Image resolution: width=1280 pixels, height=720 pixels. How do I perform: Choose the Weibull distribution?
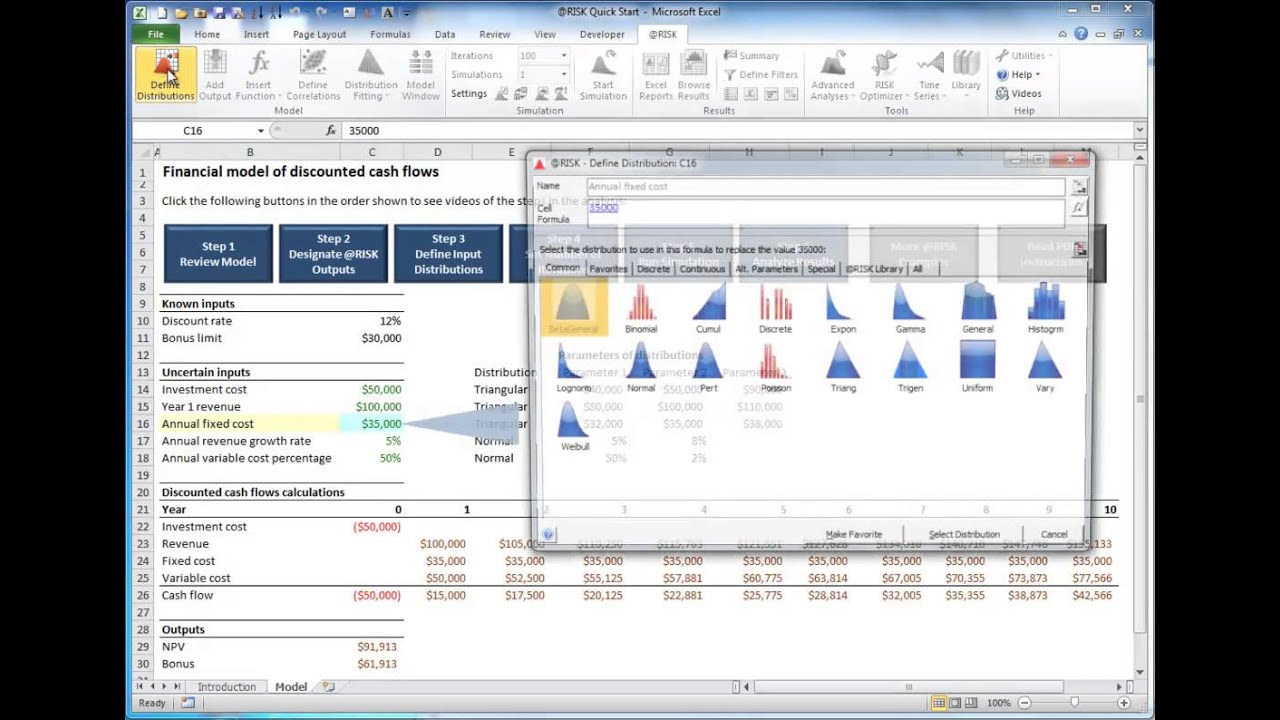tap(574, 426)
